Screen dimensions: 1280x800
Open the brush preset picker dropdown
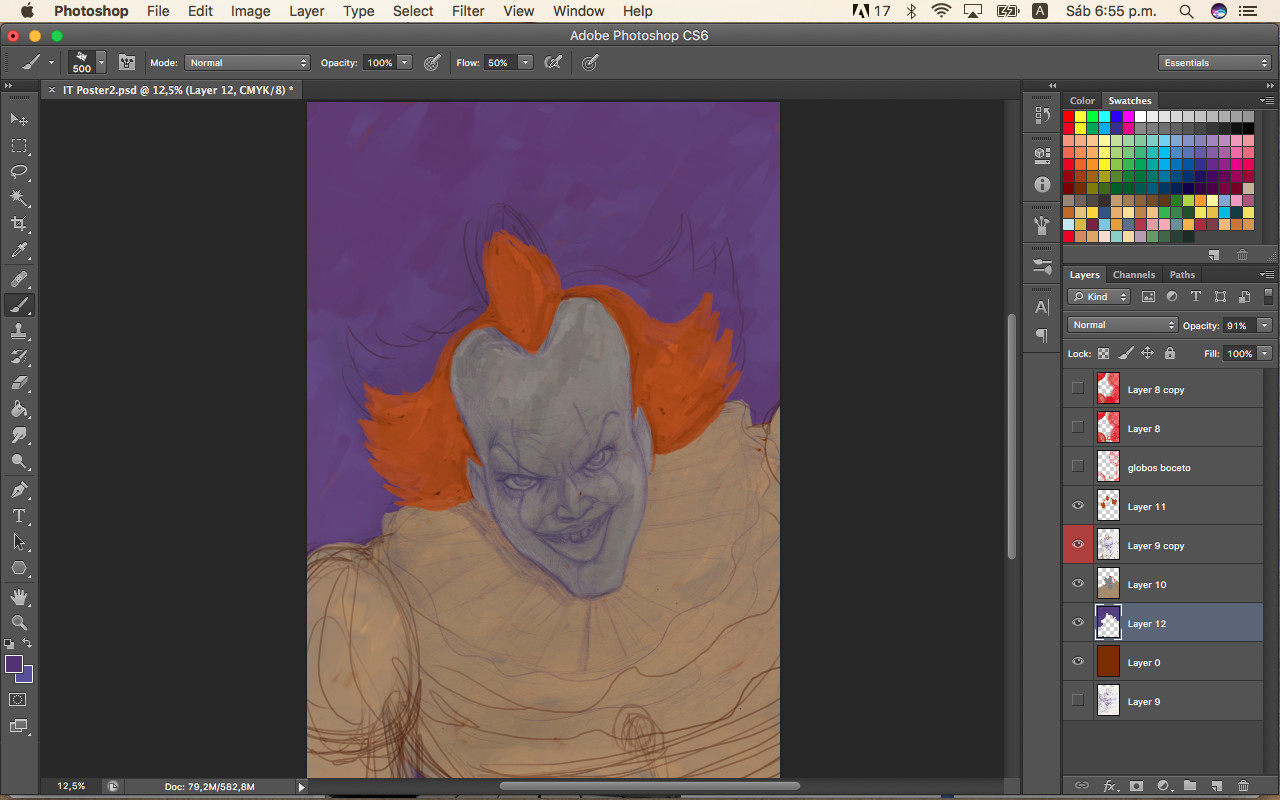click(101, 63)
